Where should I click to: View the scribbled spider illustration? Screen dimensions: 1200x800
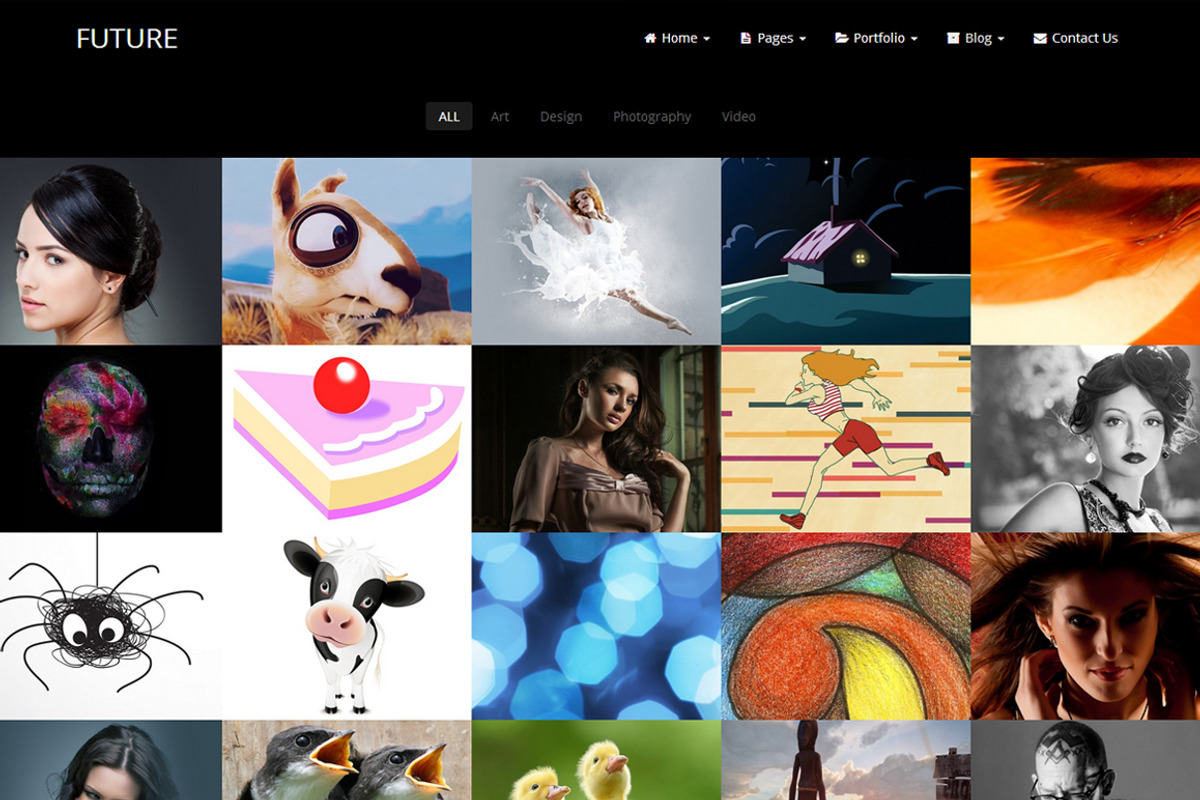coord(110,625)
